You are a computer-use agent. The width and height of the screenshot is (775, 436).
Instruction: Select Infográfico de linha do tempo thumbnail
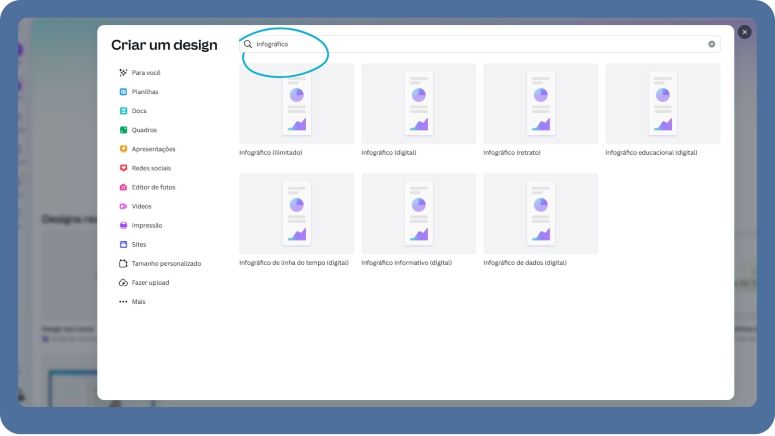tap(297, 214)
